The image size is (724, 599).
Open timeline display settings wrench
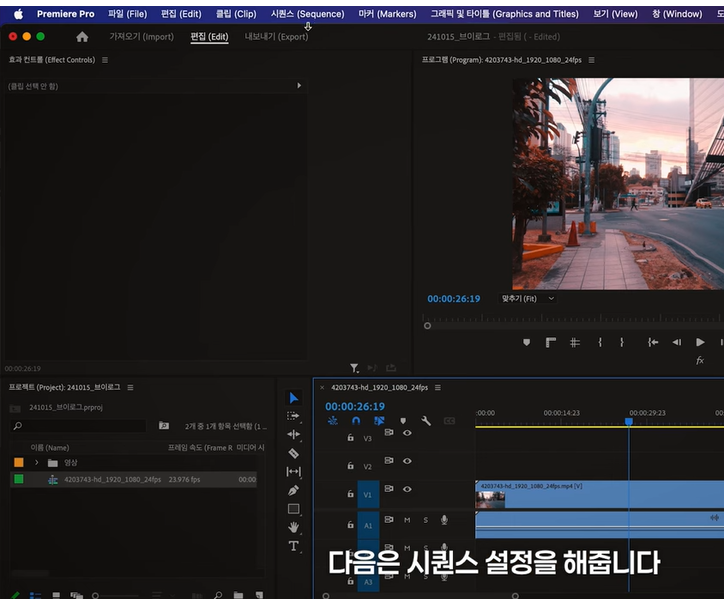pyautogui.click(x=426, y=421)
